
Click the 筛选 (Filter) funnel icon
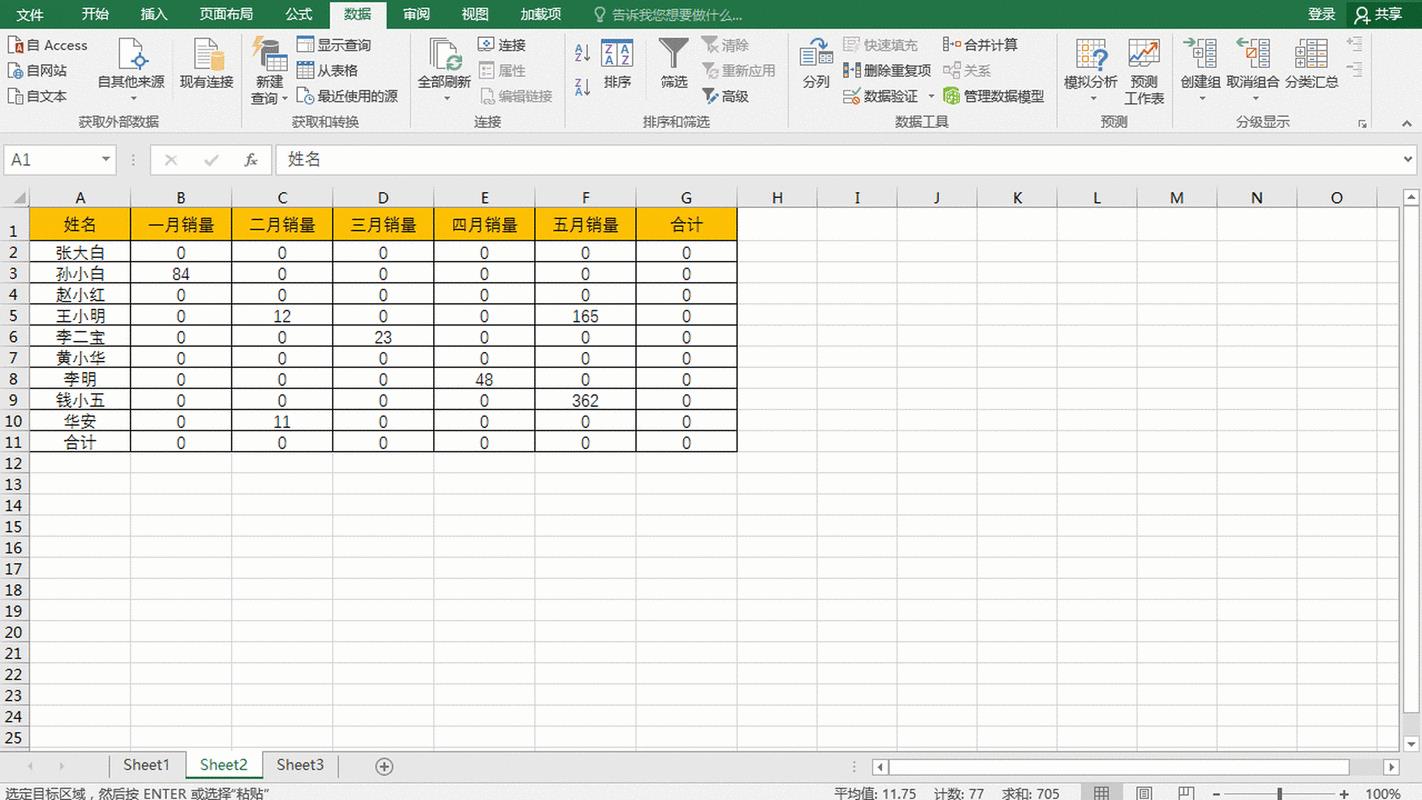pos(673,57)
